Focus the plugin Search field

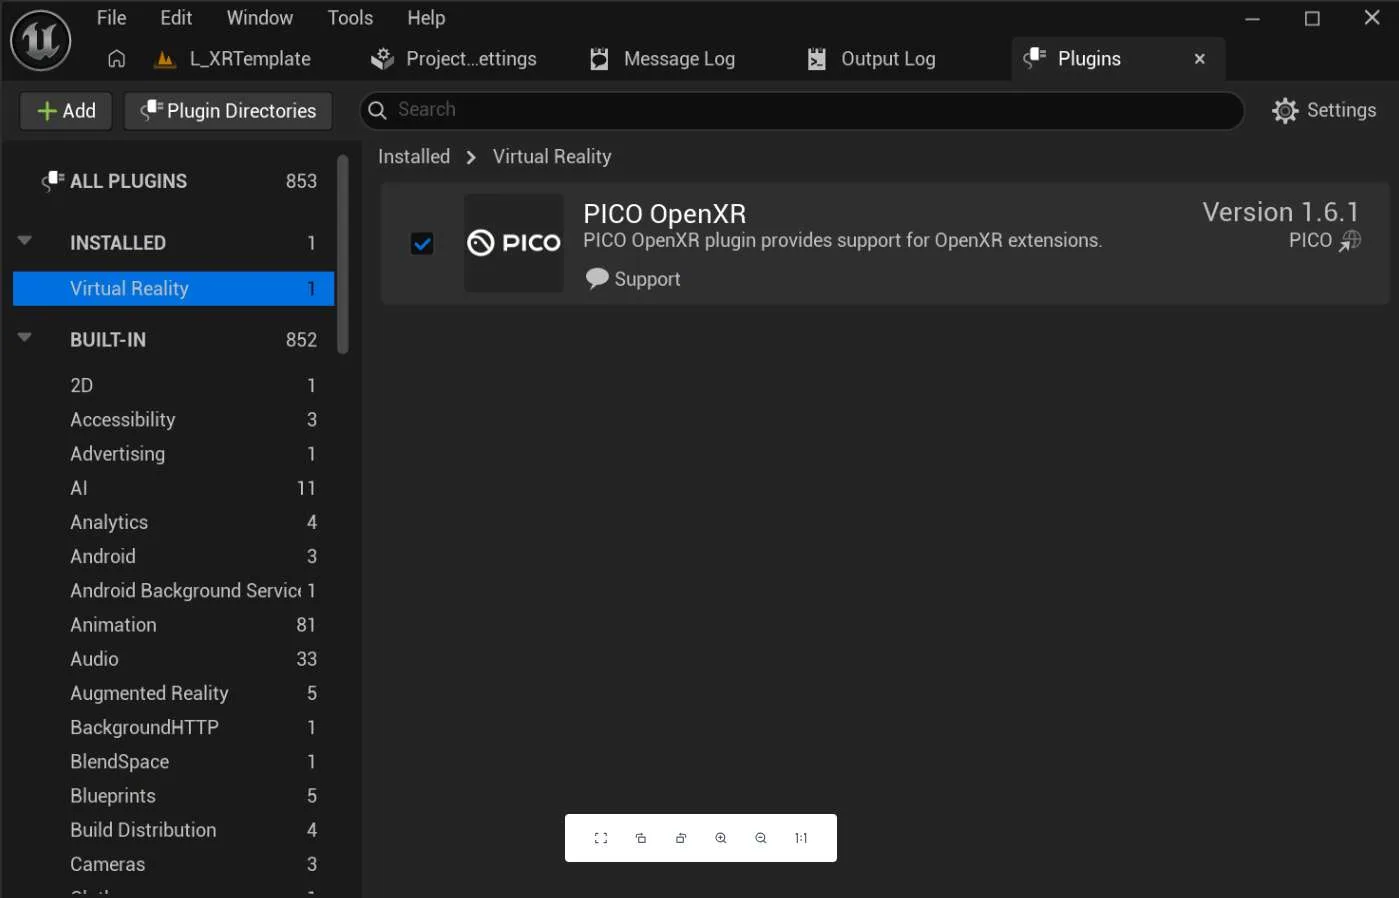[x=802, y=110]
